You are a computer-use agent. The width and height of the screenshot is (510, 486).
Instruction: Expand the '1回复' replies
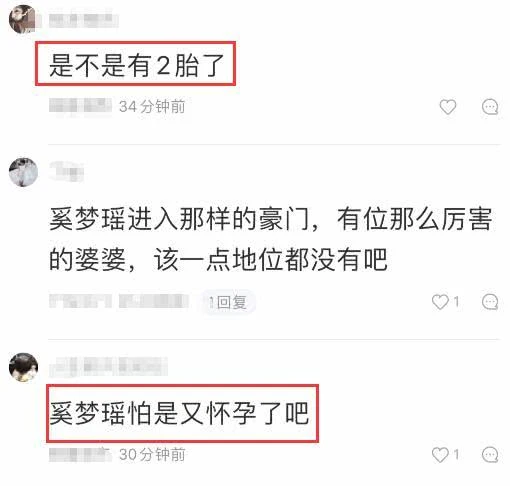[x=228, y=302]
